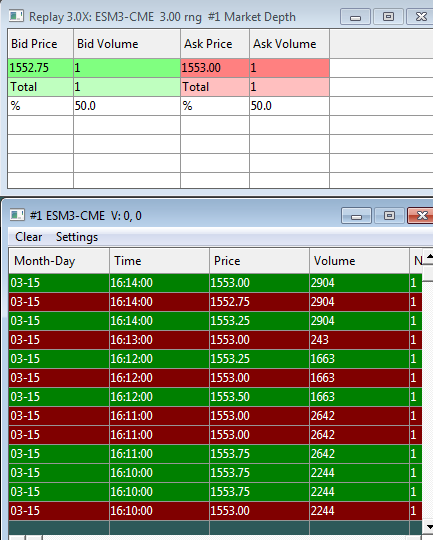Select the red 1553.00 ask price cell

(215, 68)
